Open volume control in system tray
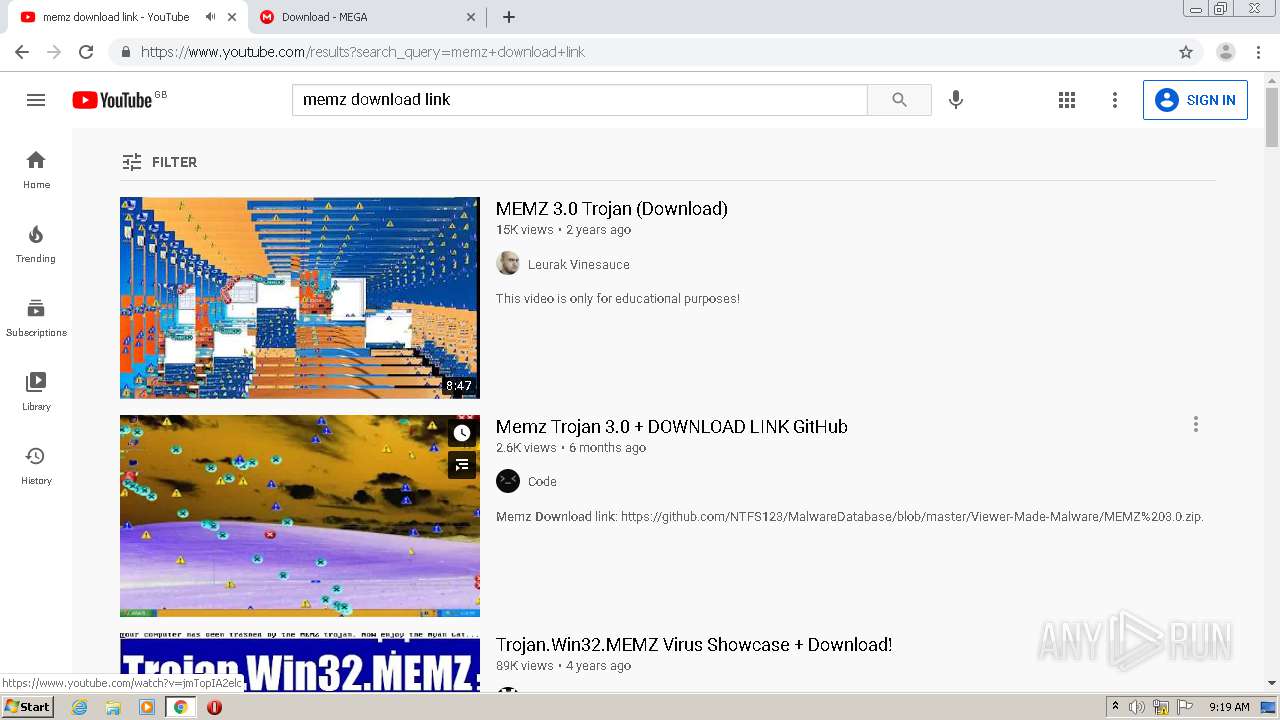 point(1137,707)
